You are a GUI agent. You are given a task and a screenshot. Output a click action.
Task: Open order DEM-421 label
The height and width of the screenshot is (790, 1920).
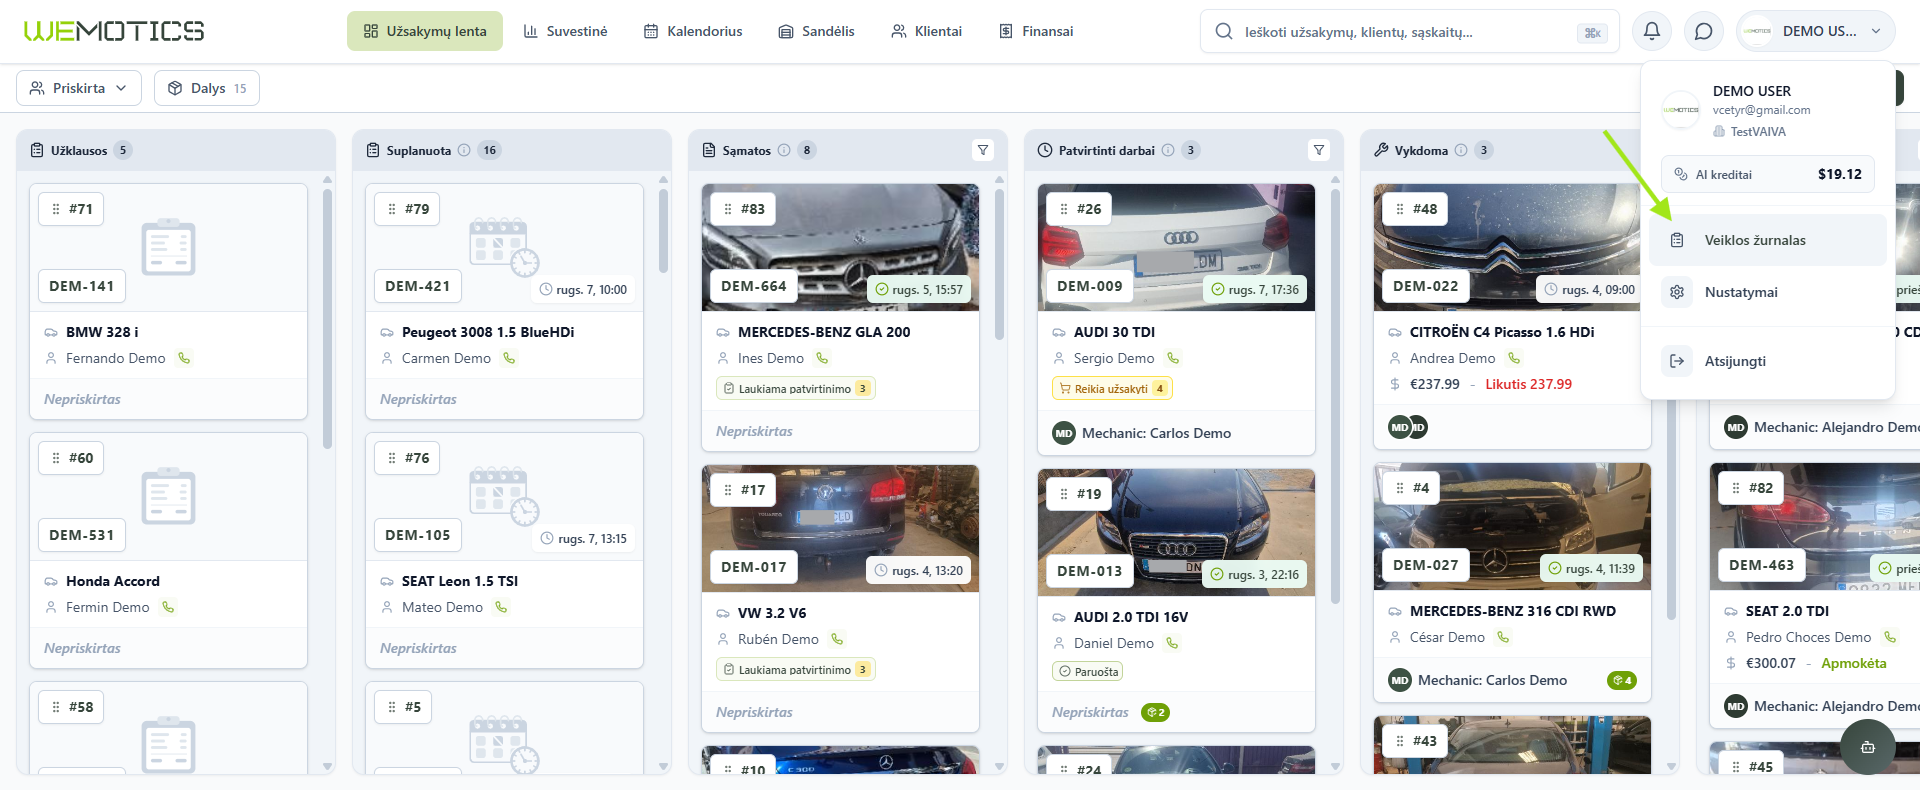[x=418, y=286]
